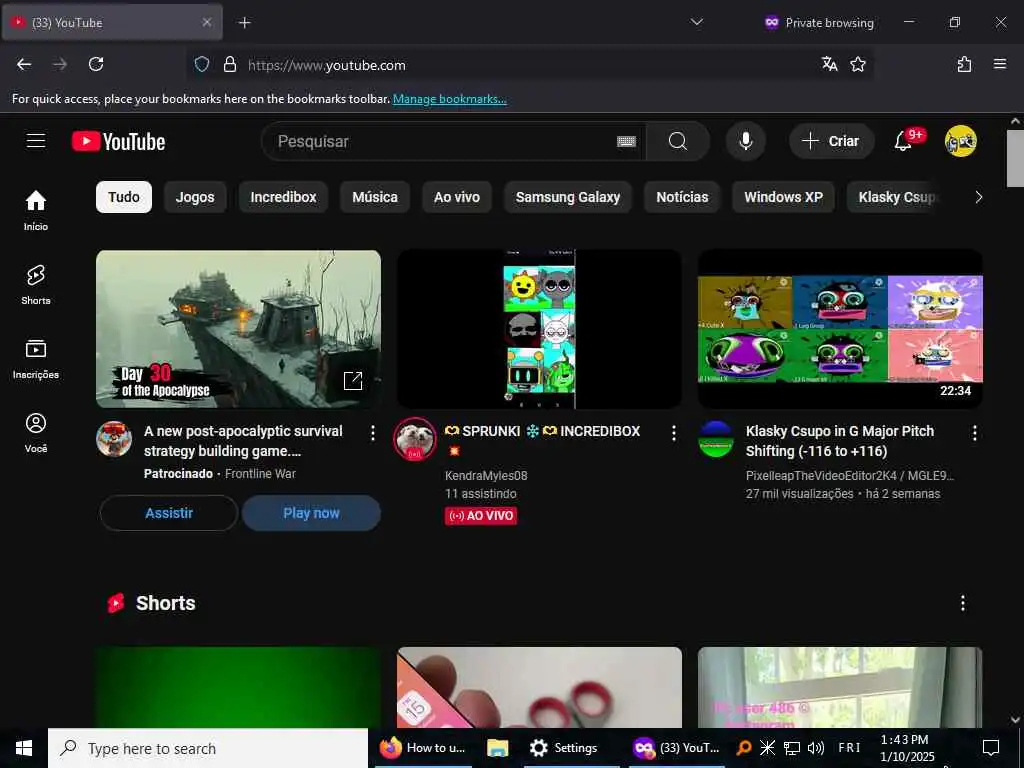Open the Manage bookmarks link
Image resolution: width=1024 pixels, height=768 pixels.
tap(449, 99)
